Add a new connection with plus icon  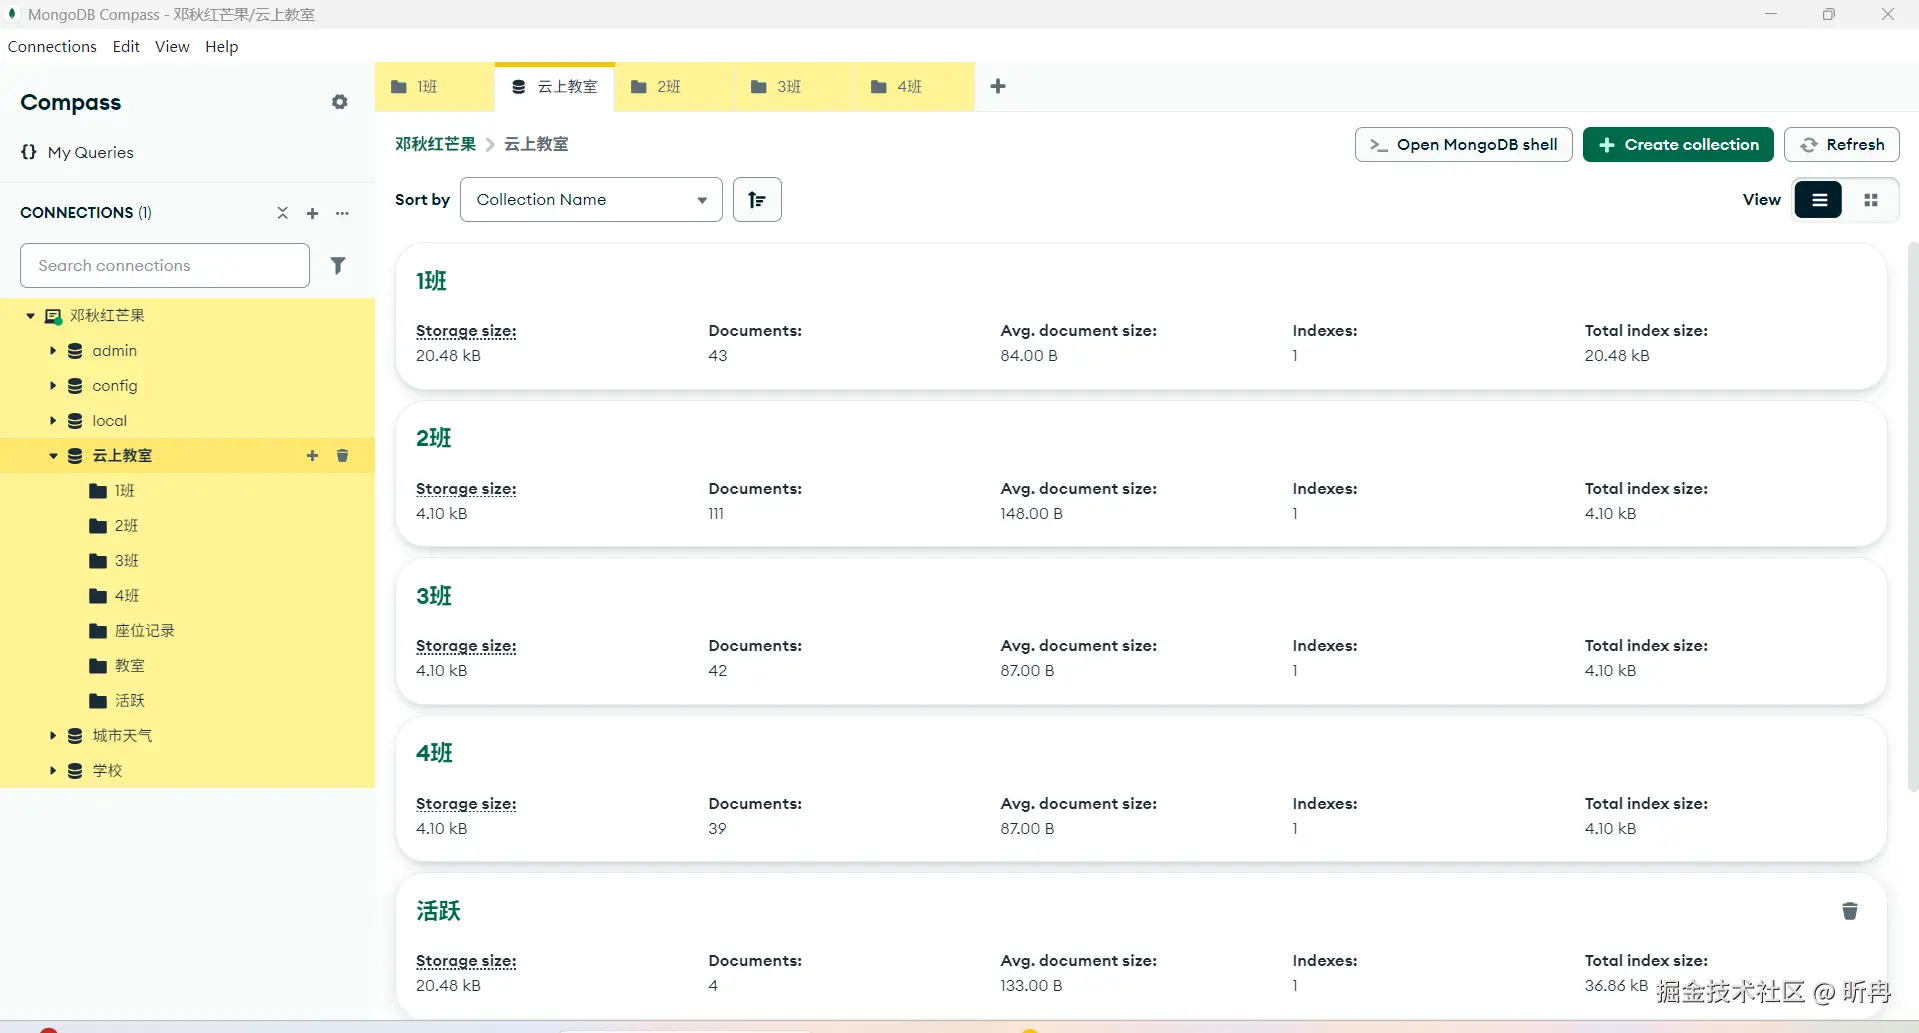312,213
